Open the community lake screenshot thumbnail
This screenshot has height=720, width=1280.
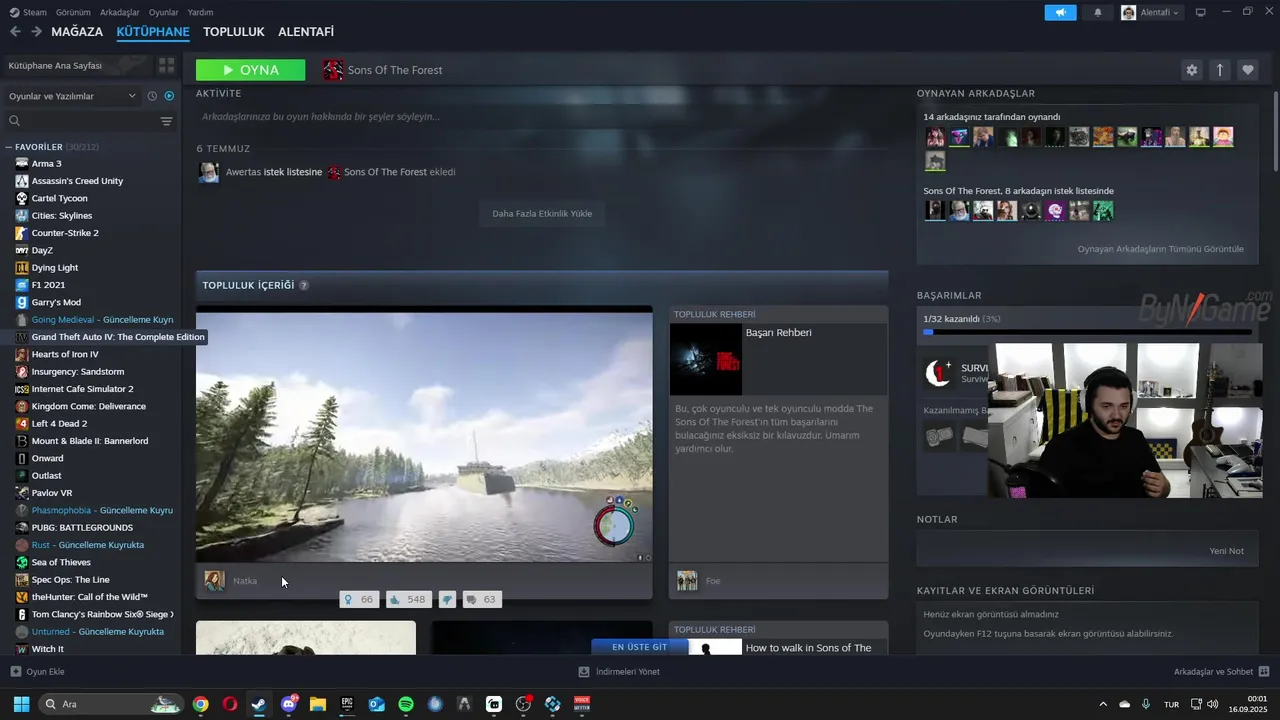(x=424, y=435)
